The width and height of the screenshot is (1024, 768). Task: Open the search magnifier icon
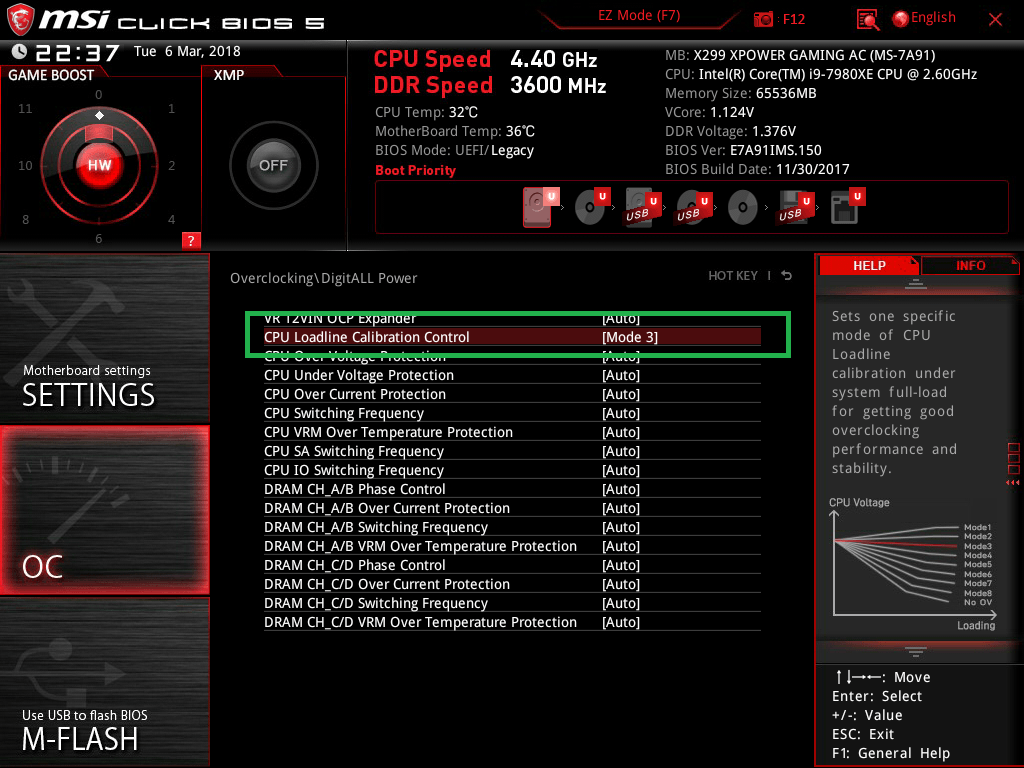pos(868,19)
